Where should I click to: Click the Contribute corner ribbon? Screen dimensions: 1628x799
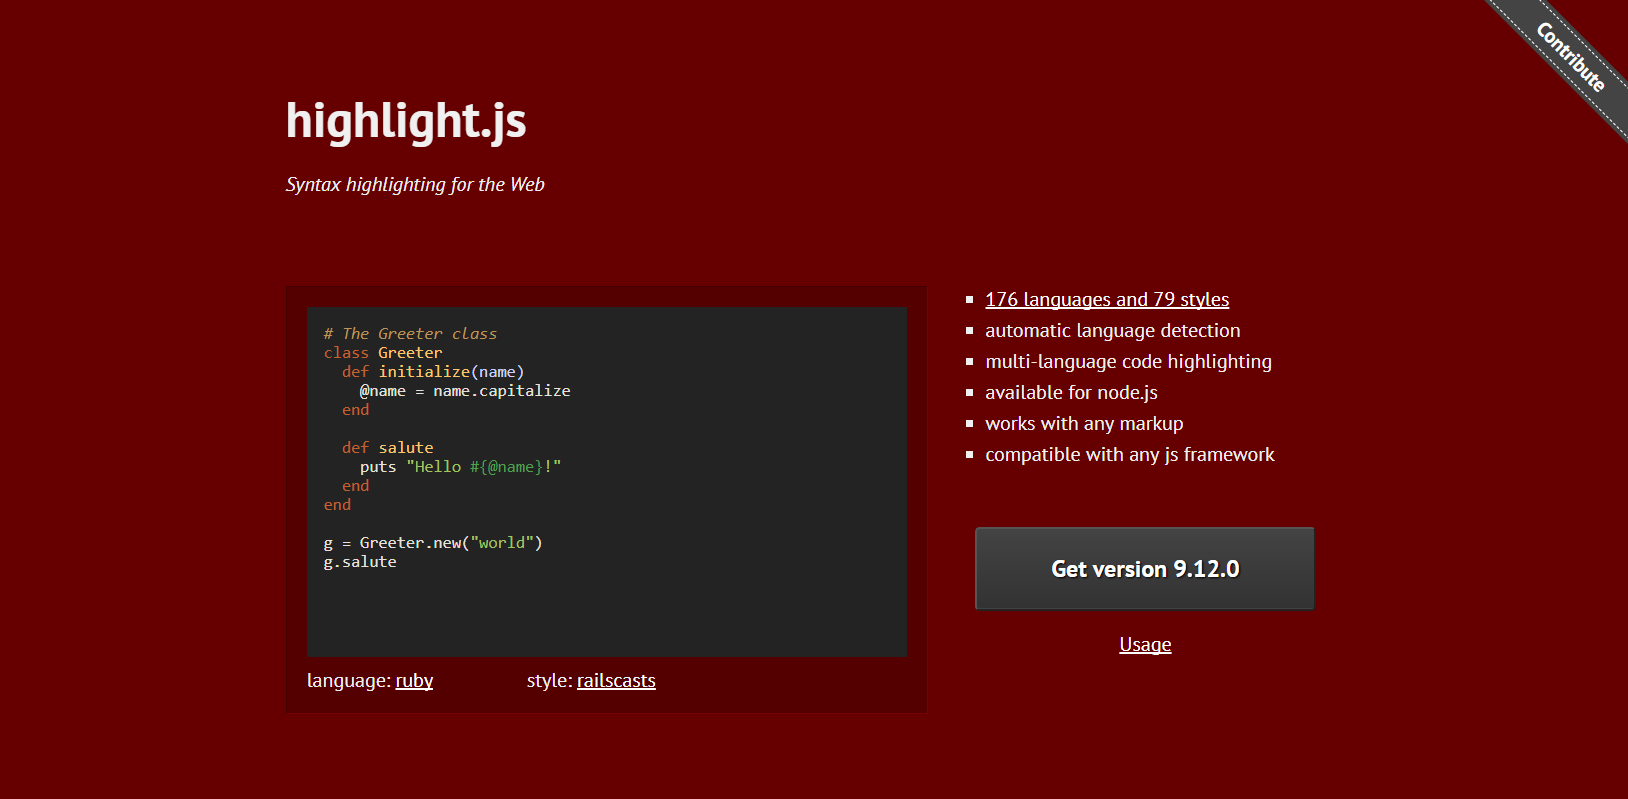point(1569,56)
